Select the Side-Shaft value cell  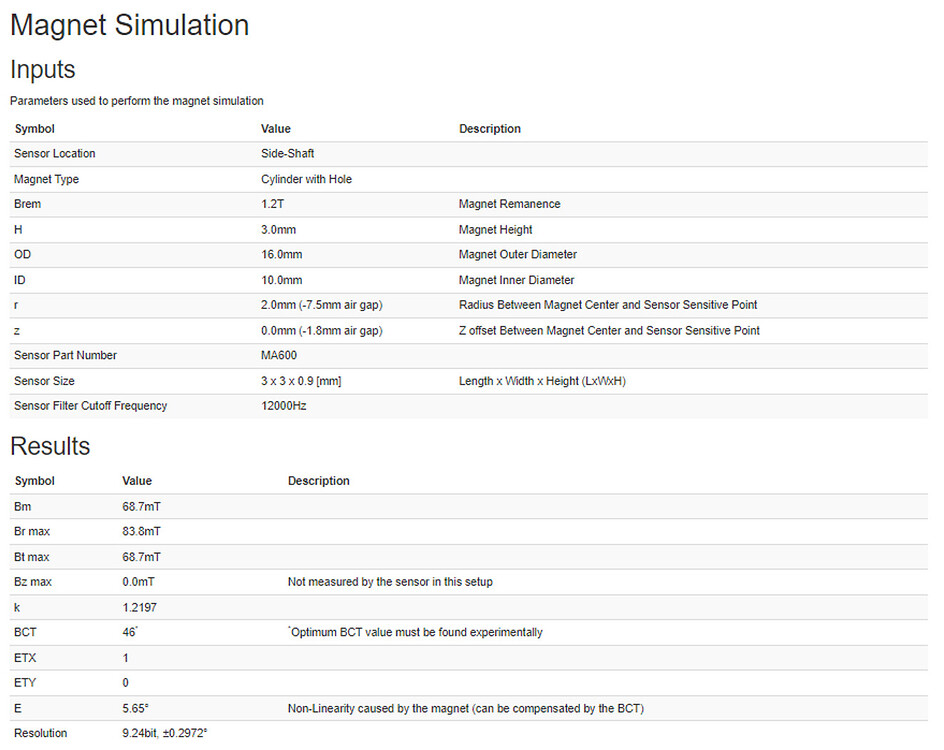click(x=287, y=154)
